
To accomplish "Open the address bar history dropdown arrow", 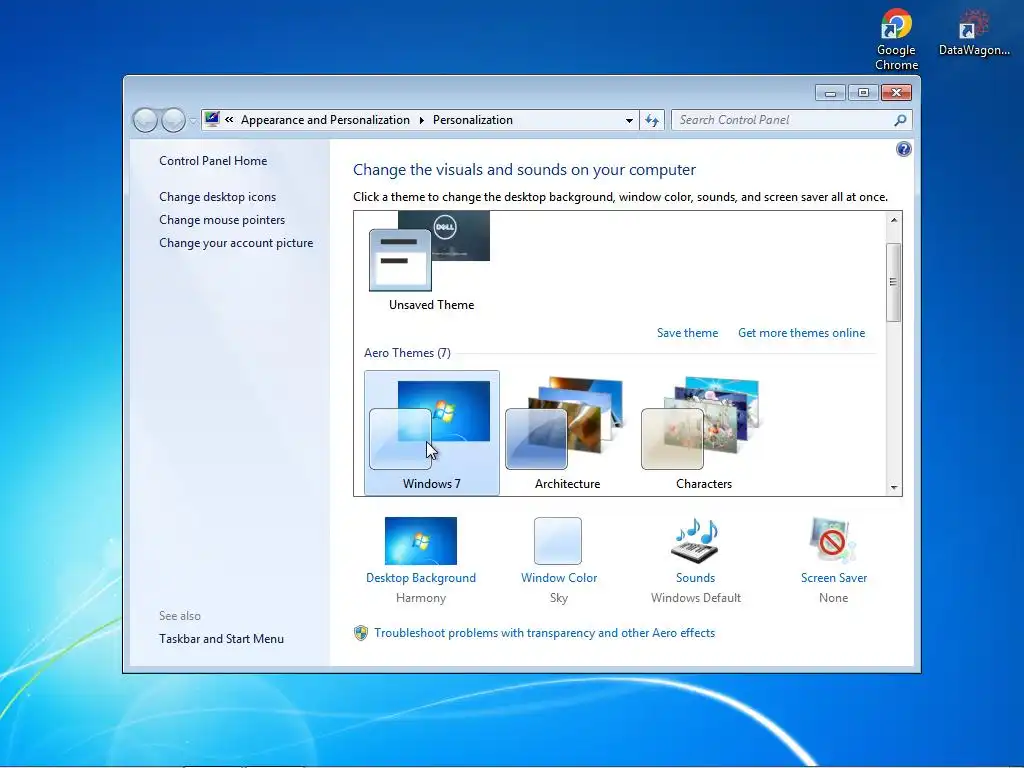I will (629, 120).
